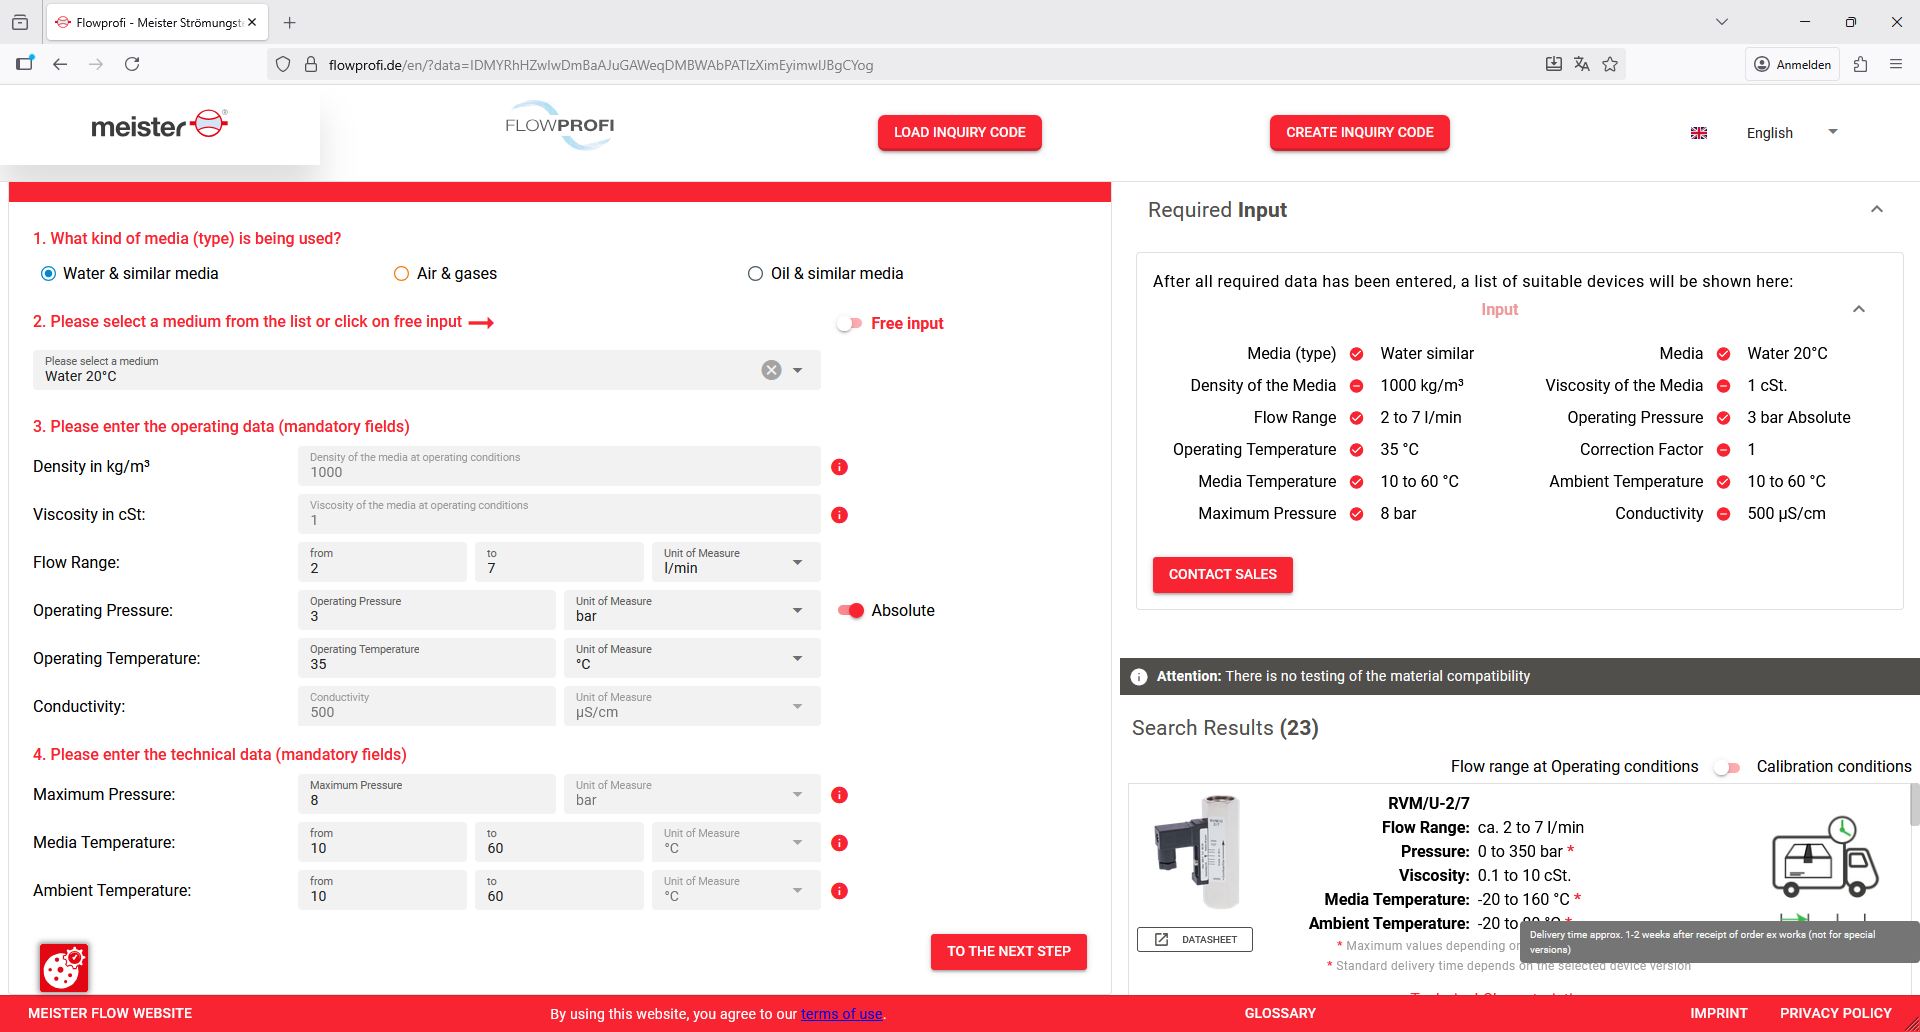The height and width of the screenshot is (1032, 1920).
Task: Click the delivery truck icon
Action: (1824, 859)
